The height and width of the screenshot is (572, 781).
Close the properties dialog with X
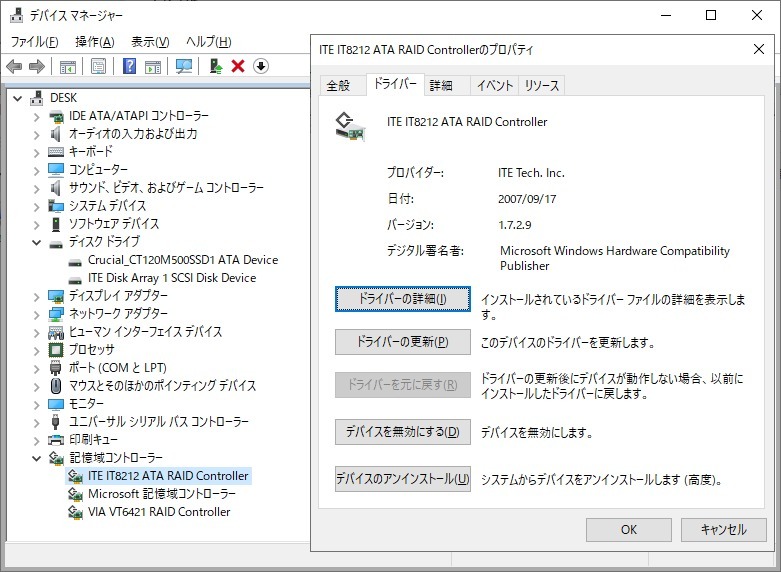tap(759, 49)
